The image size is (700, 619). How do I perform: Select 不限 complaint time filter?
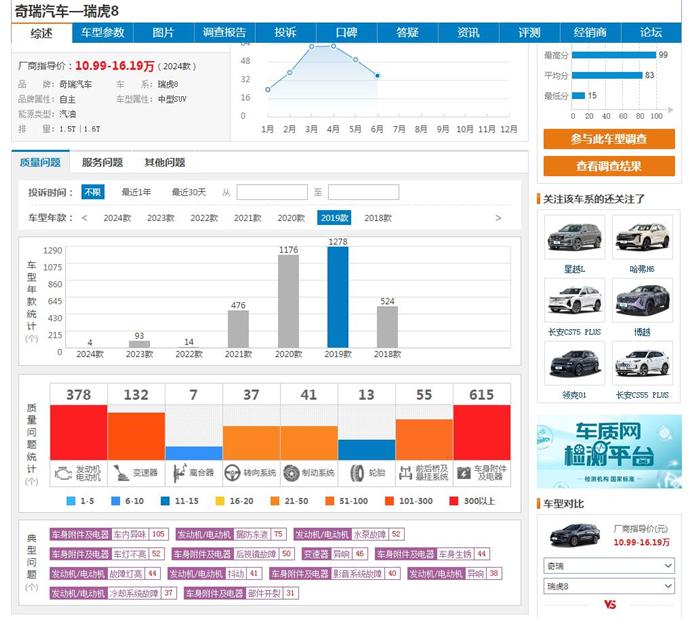93,192
